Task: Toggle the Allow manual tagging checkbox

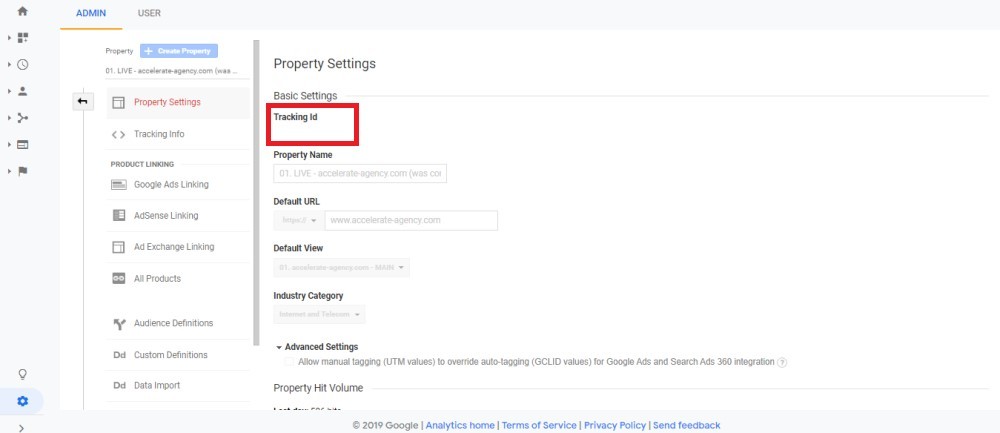Action: (290, 362)
